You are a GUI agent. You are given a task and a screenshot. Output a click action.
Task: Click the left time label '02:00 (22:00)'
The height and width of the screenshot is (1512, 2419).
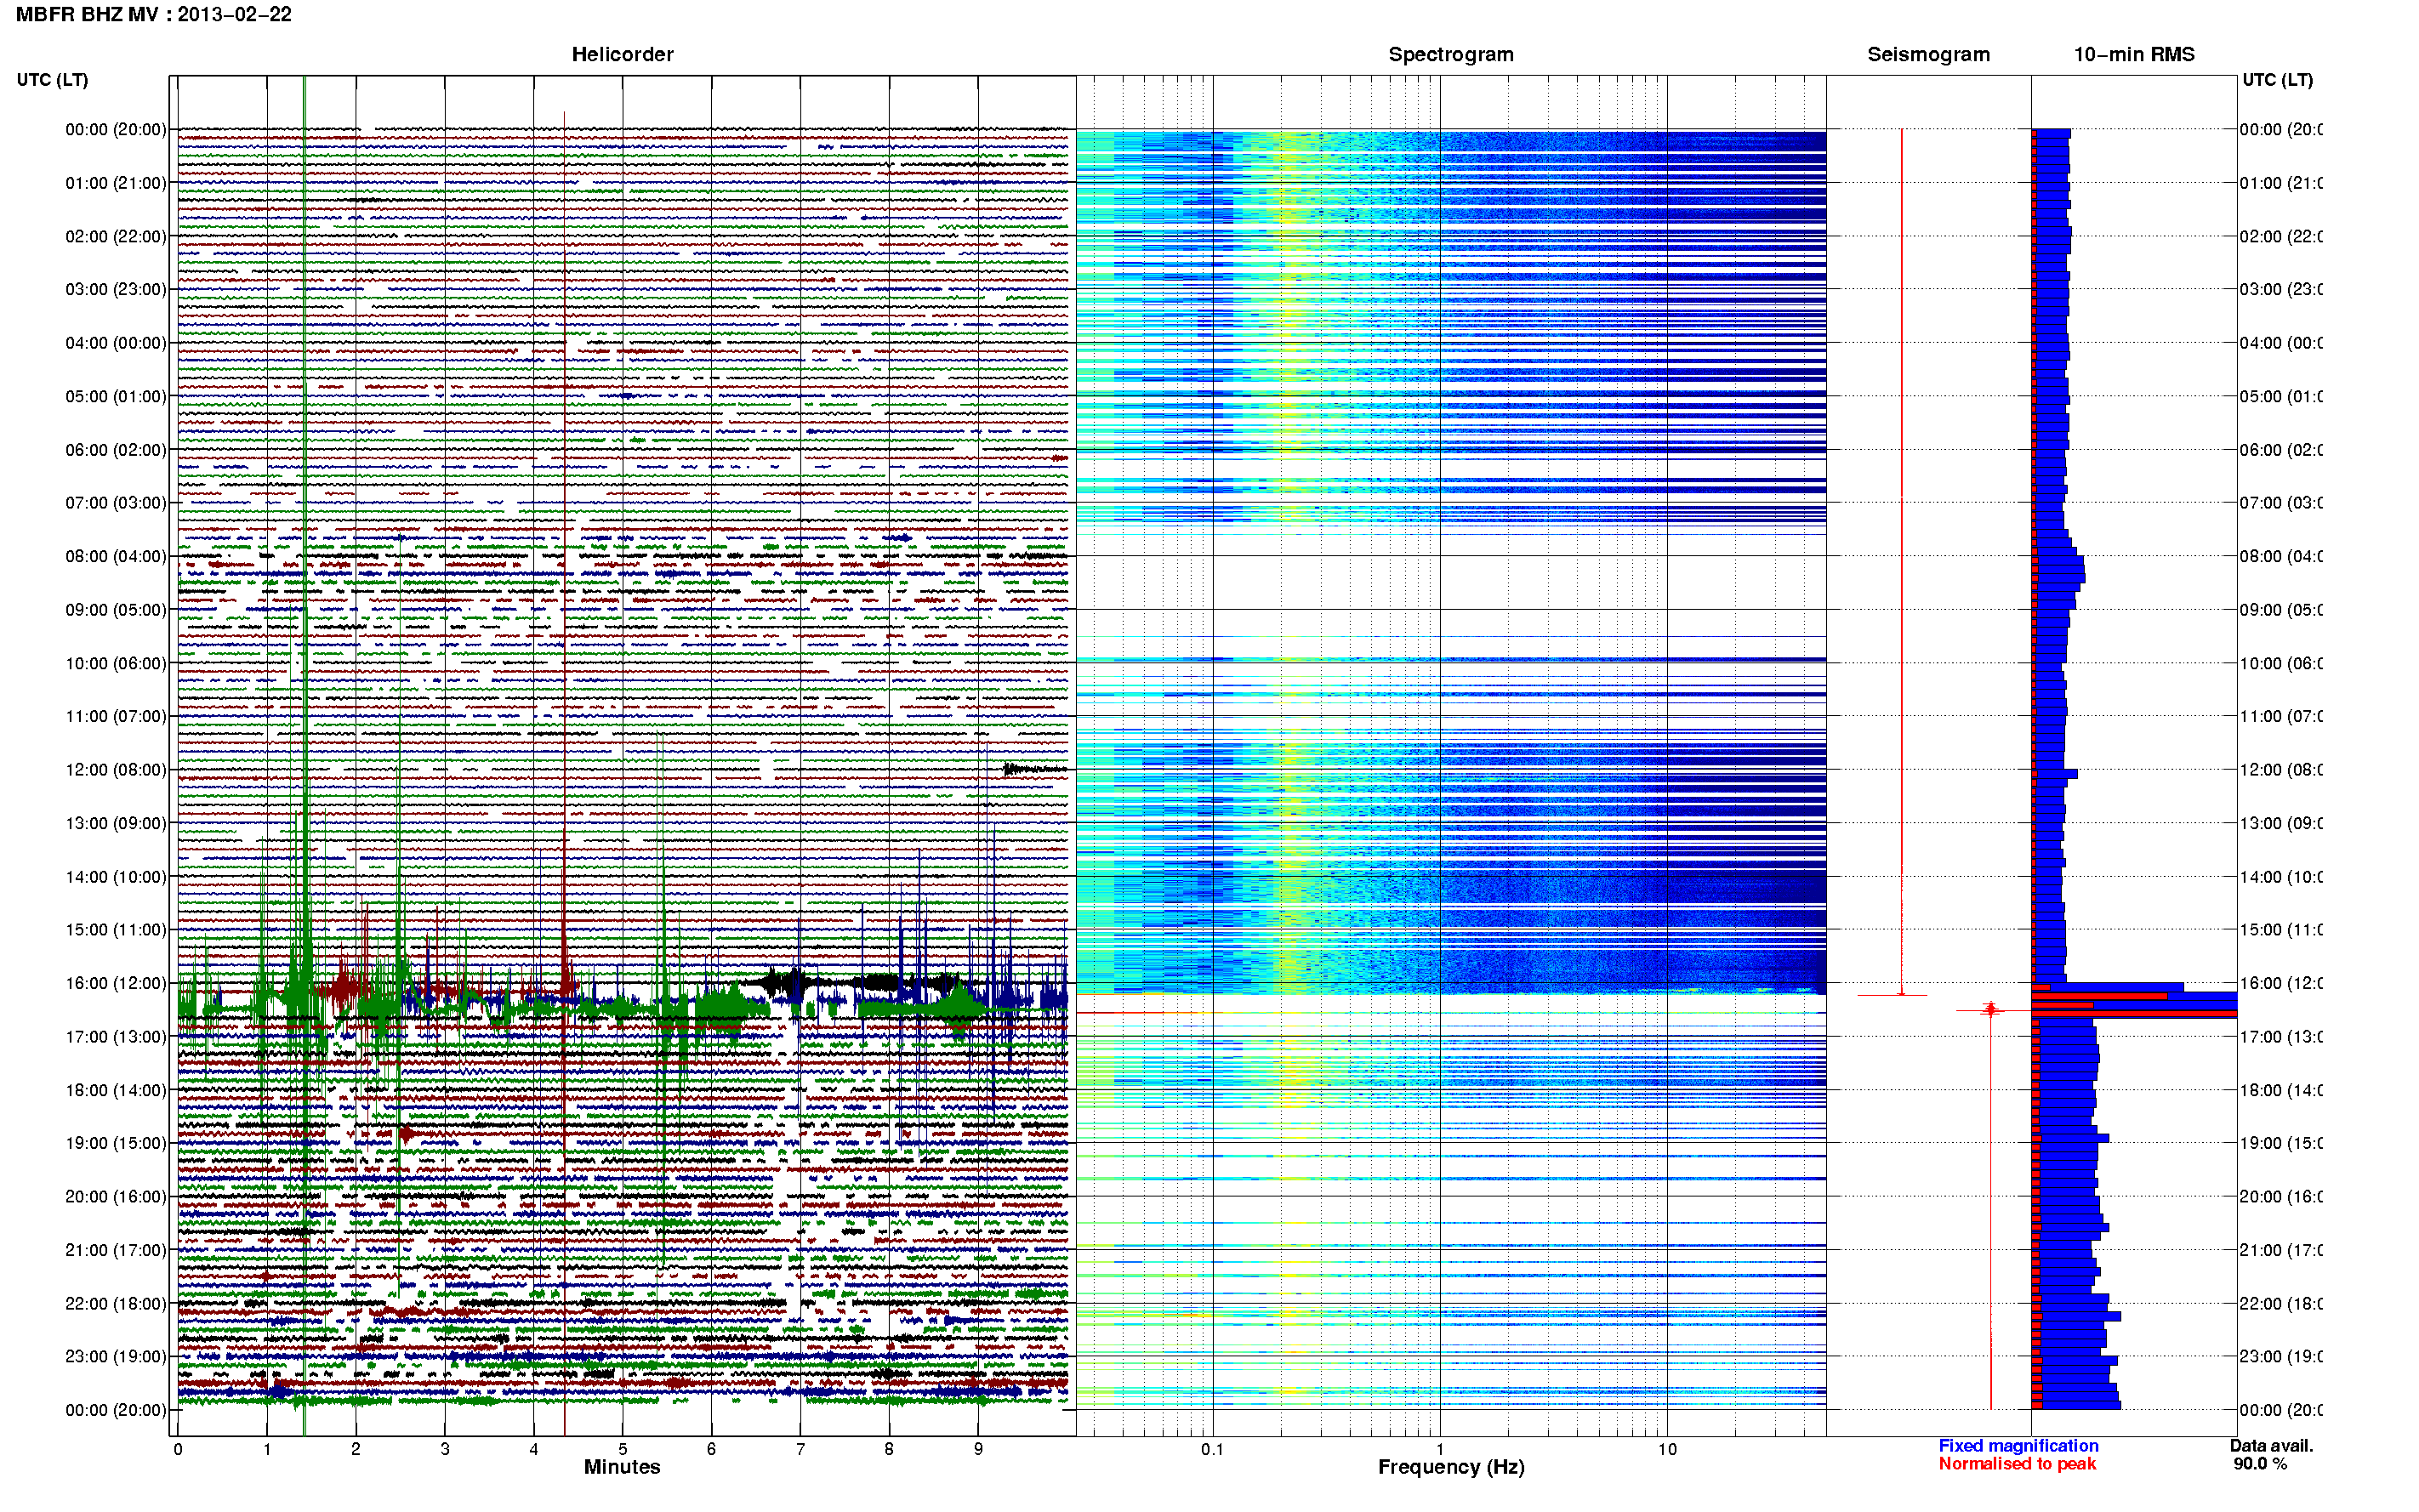(116, 236)
